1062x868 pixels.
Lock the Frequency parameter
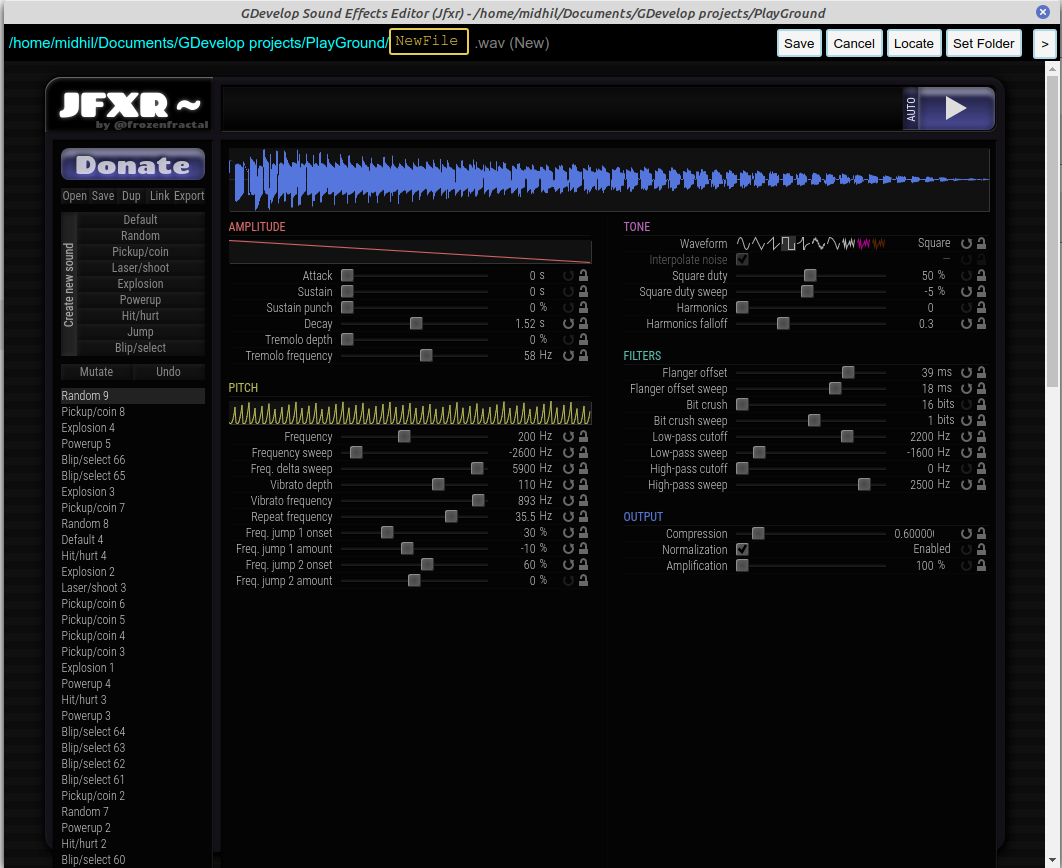[582, 436]
